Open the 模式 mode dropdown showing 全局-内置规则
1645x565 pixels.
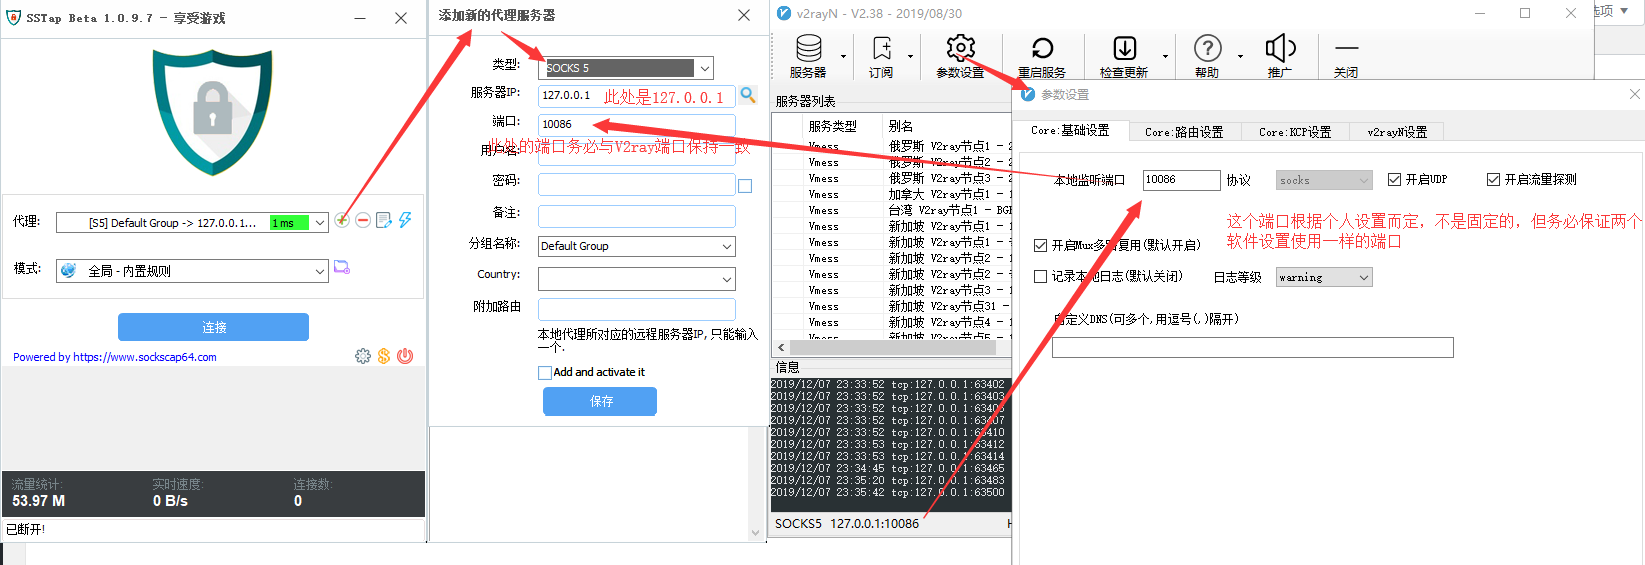point(192,271)
